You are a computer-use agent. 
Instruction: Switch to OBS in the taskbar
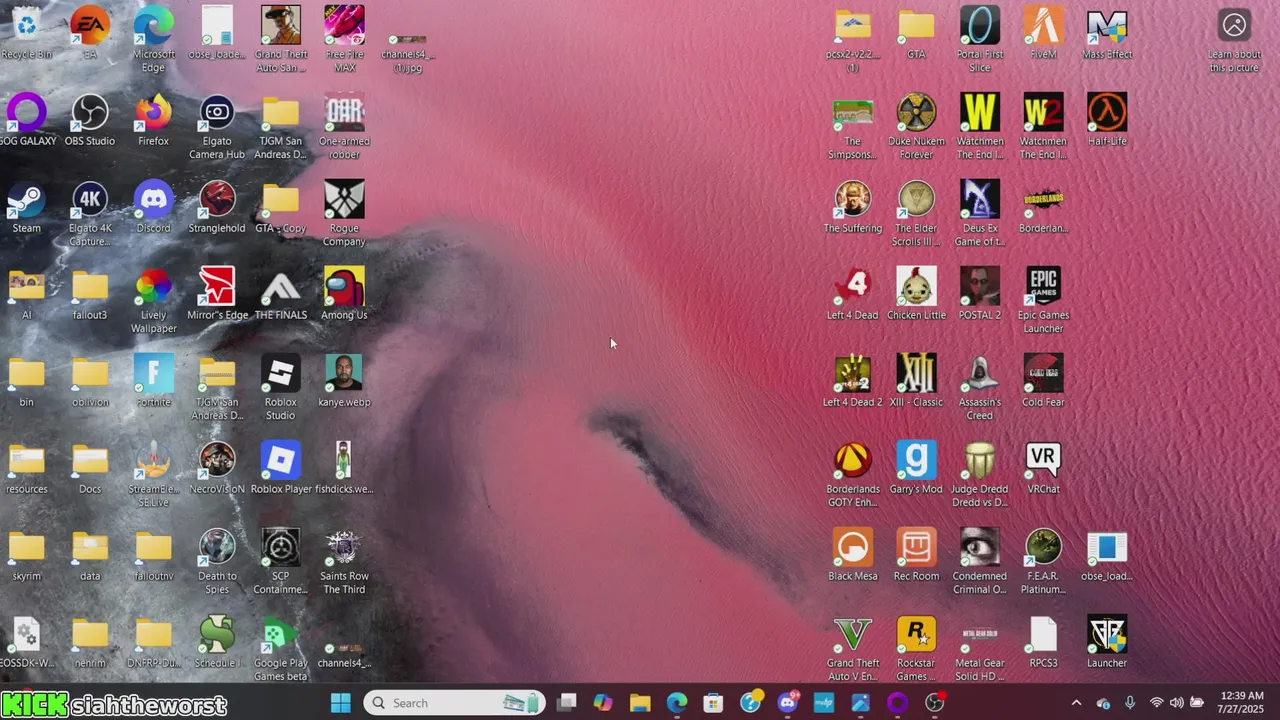(x=934, y=703)
